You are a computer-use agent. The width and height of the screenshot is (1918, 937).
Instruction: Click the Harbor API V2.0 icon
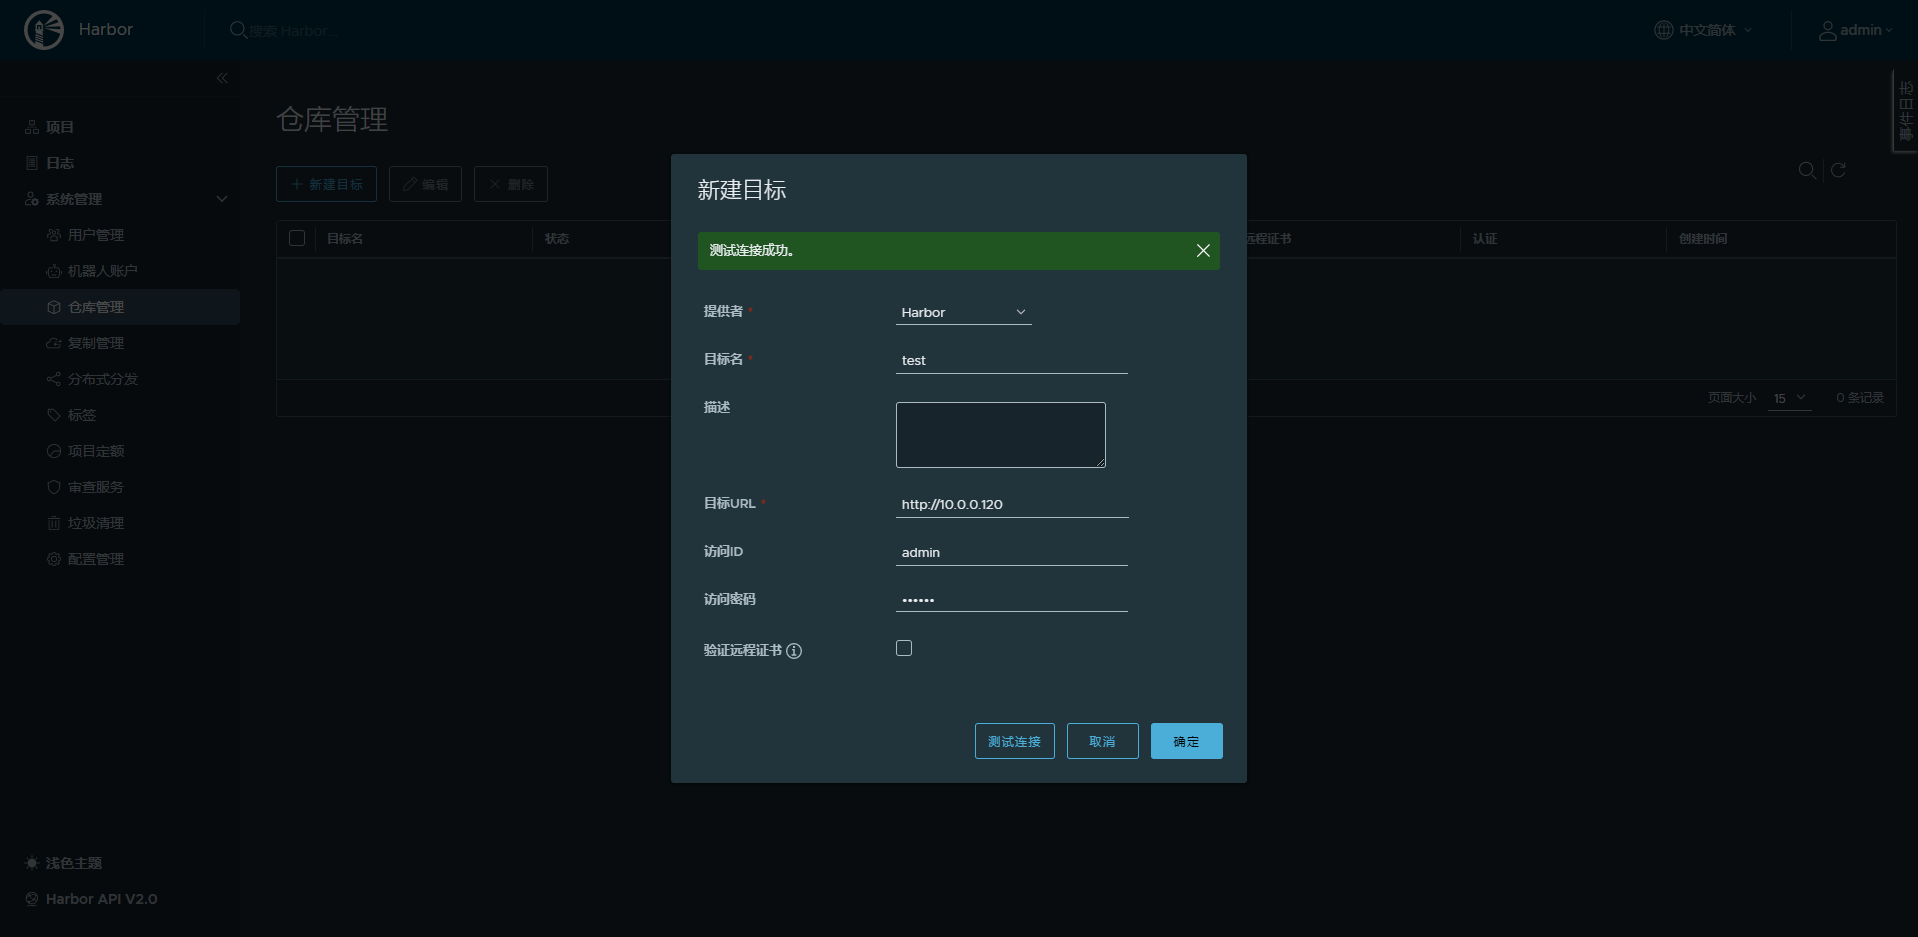tap(32, 899)
